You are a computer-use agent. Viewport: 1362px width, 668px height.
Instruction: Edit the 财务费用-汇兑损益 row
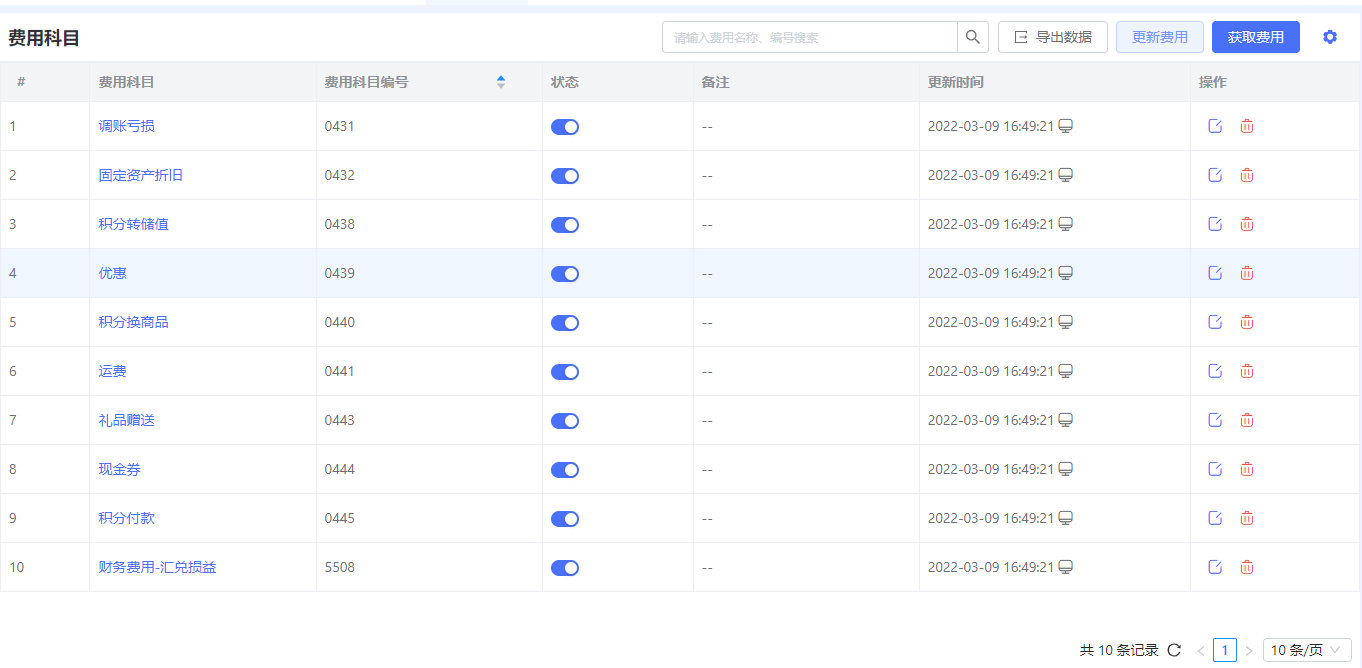click(x=1215, y=567)
